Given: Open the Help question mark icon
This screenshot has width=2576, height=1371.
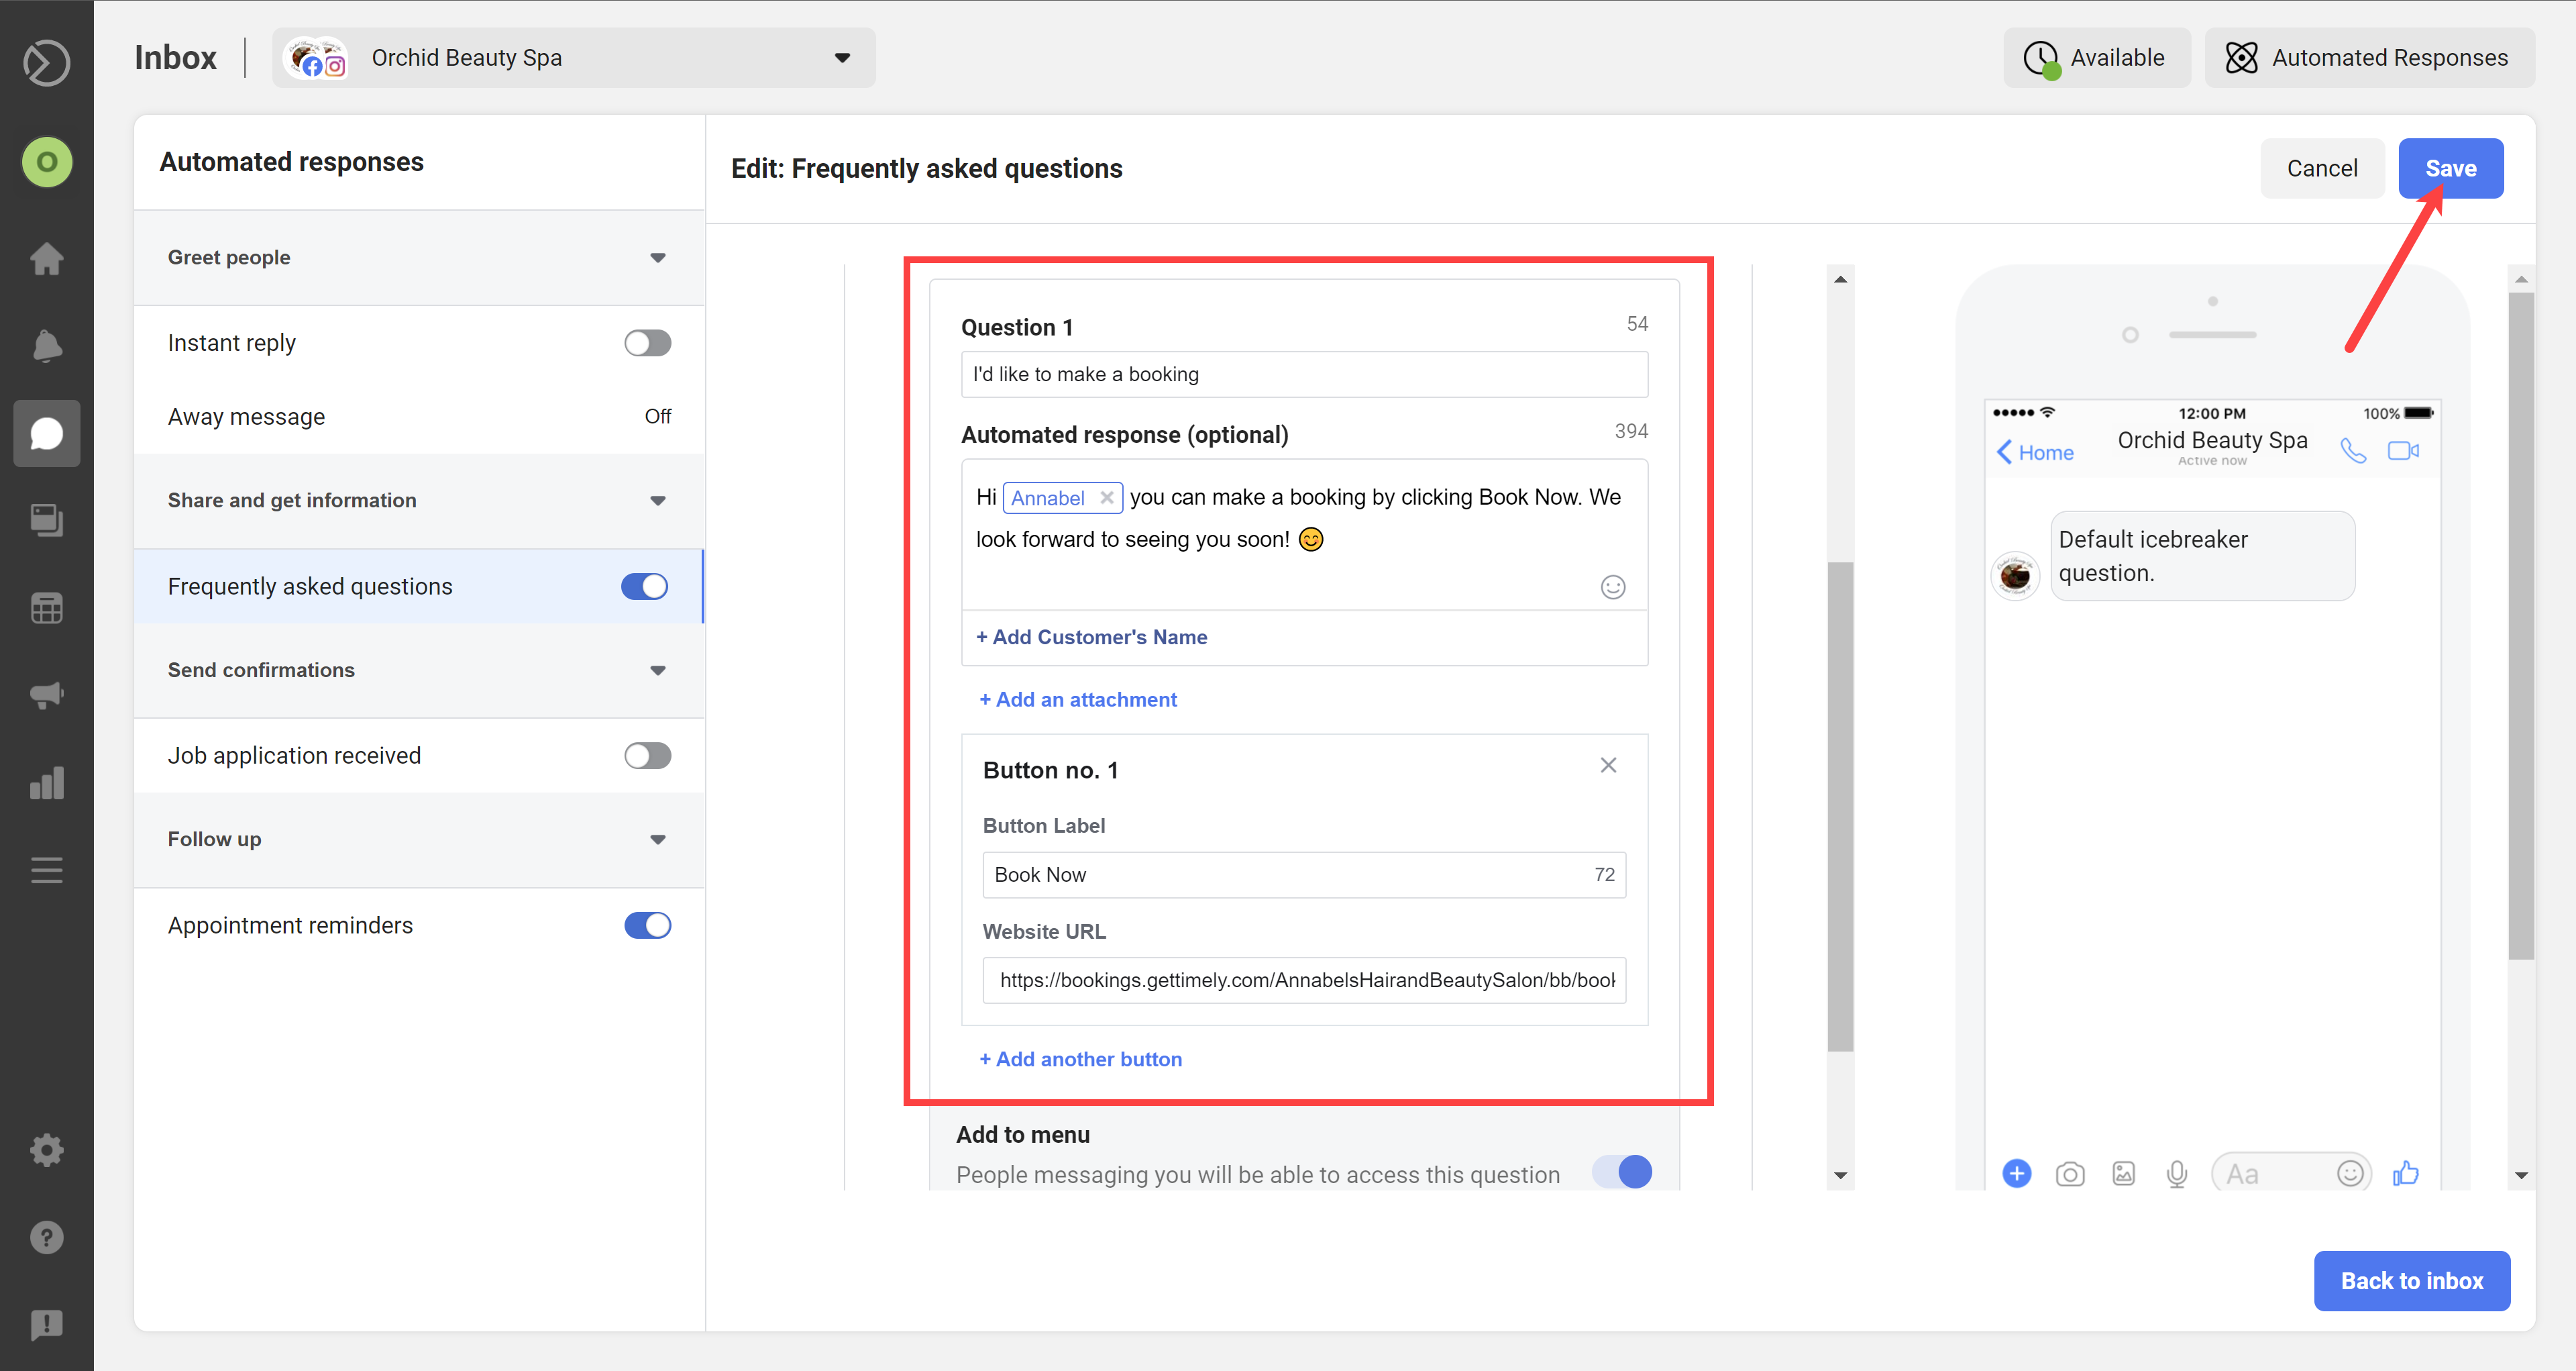Looking at the screenshot, I should tap(46, 1238).
